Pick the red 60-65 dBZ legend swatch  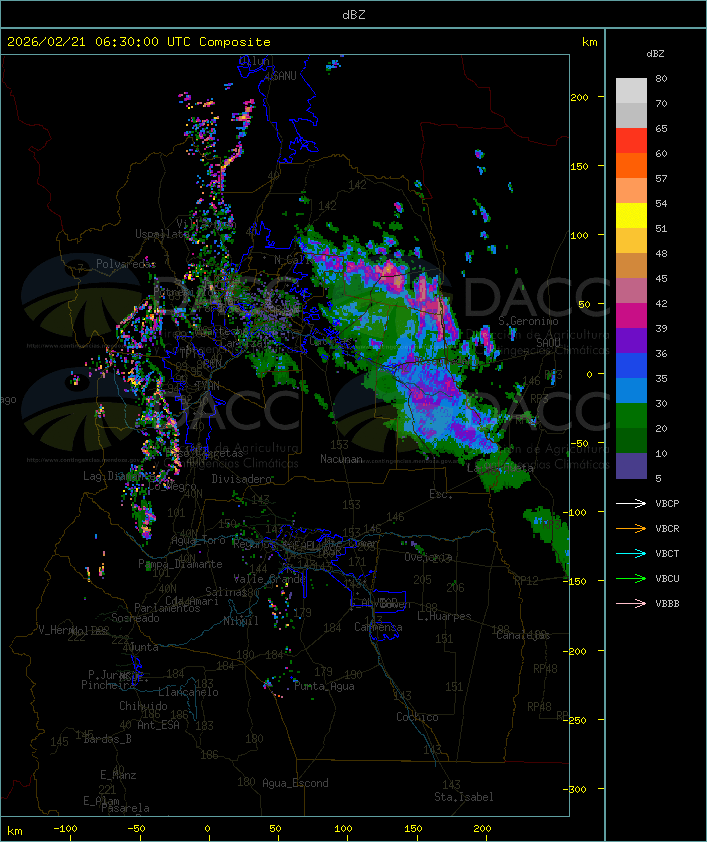pos(631,140)
